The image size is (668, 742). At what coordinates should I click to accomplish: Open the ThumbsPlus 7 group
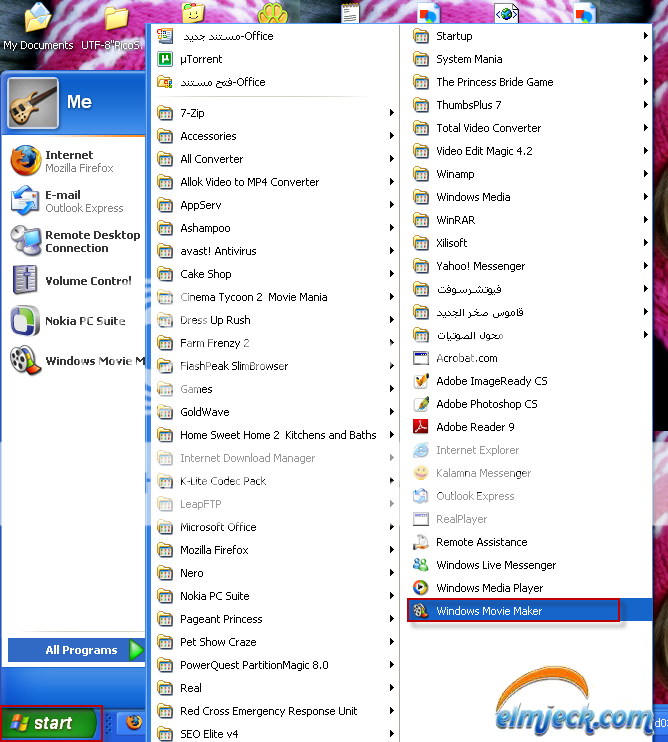pyautogui.click(x=530, y=105)
